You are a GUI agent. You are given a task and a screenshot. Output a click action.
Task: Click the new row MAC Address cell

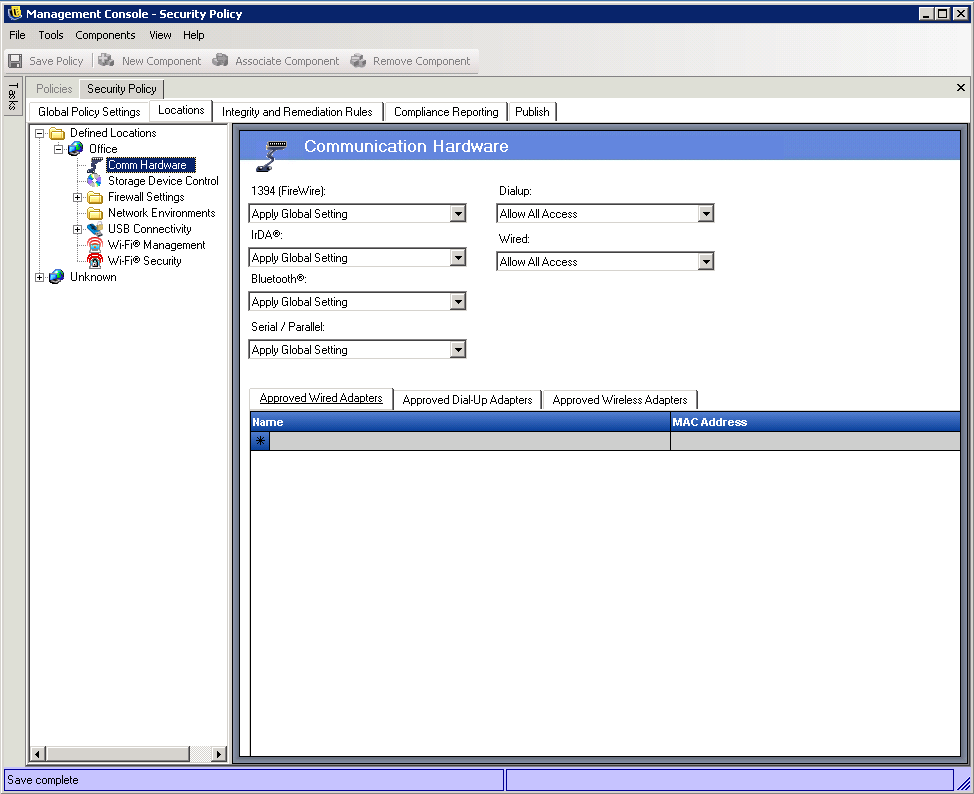816,441
